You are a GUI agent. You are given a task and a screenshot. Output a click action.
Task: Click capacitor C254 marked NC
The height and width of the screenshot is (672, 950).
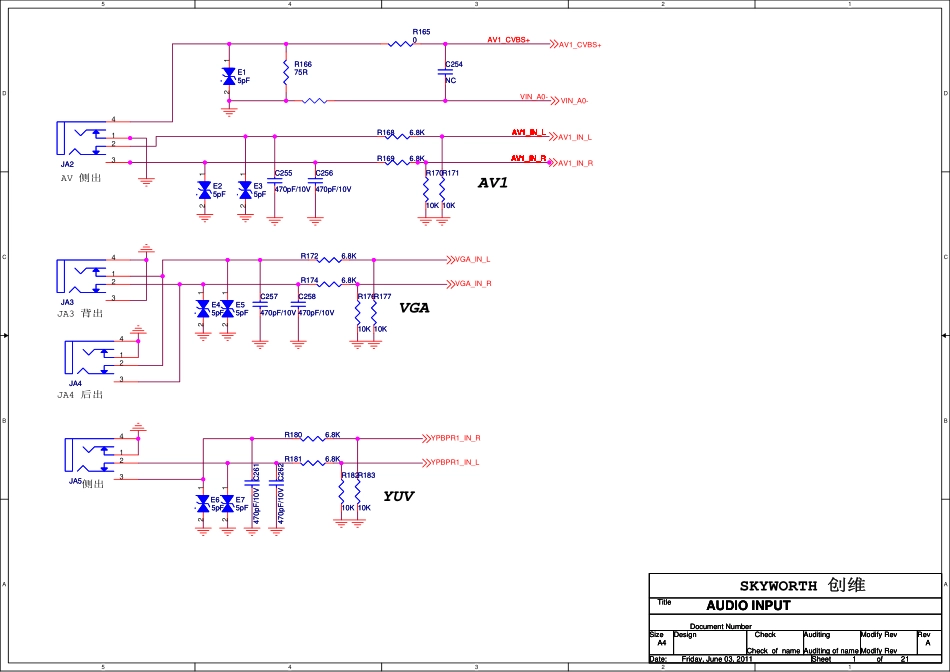click(x=446, y=72)
